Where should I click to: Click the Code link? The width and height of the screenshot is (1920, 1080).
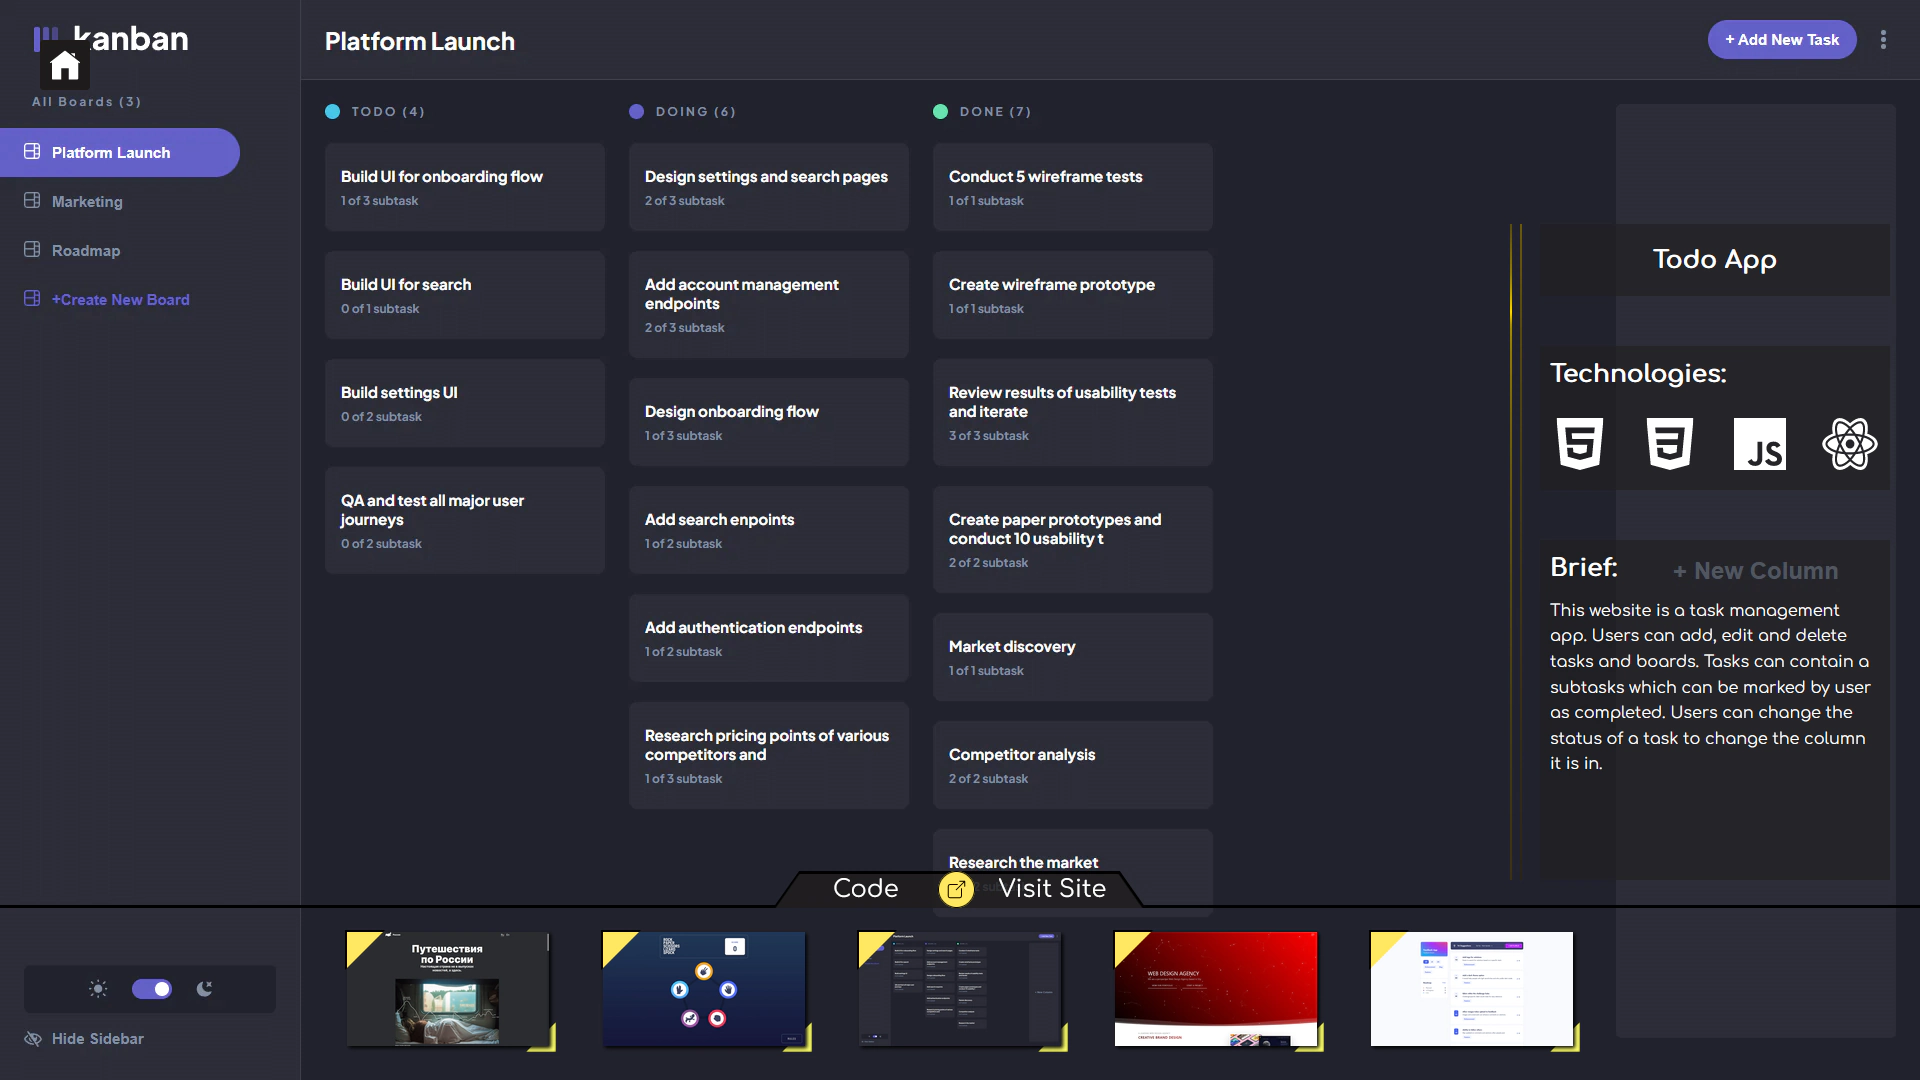tap(865, 889)
